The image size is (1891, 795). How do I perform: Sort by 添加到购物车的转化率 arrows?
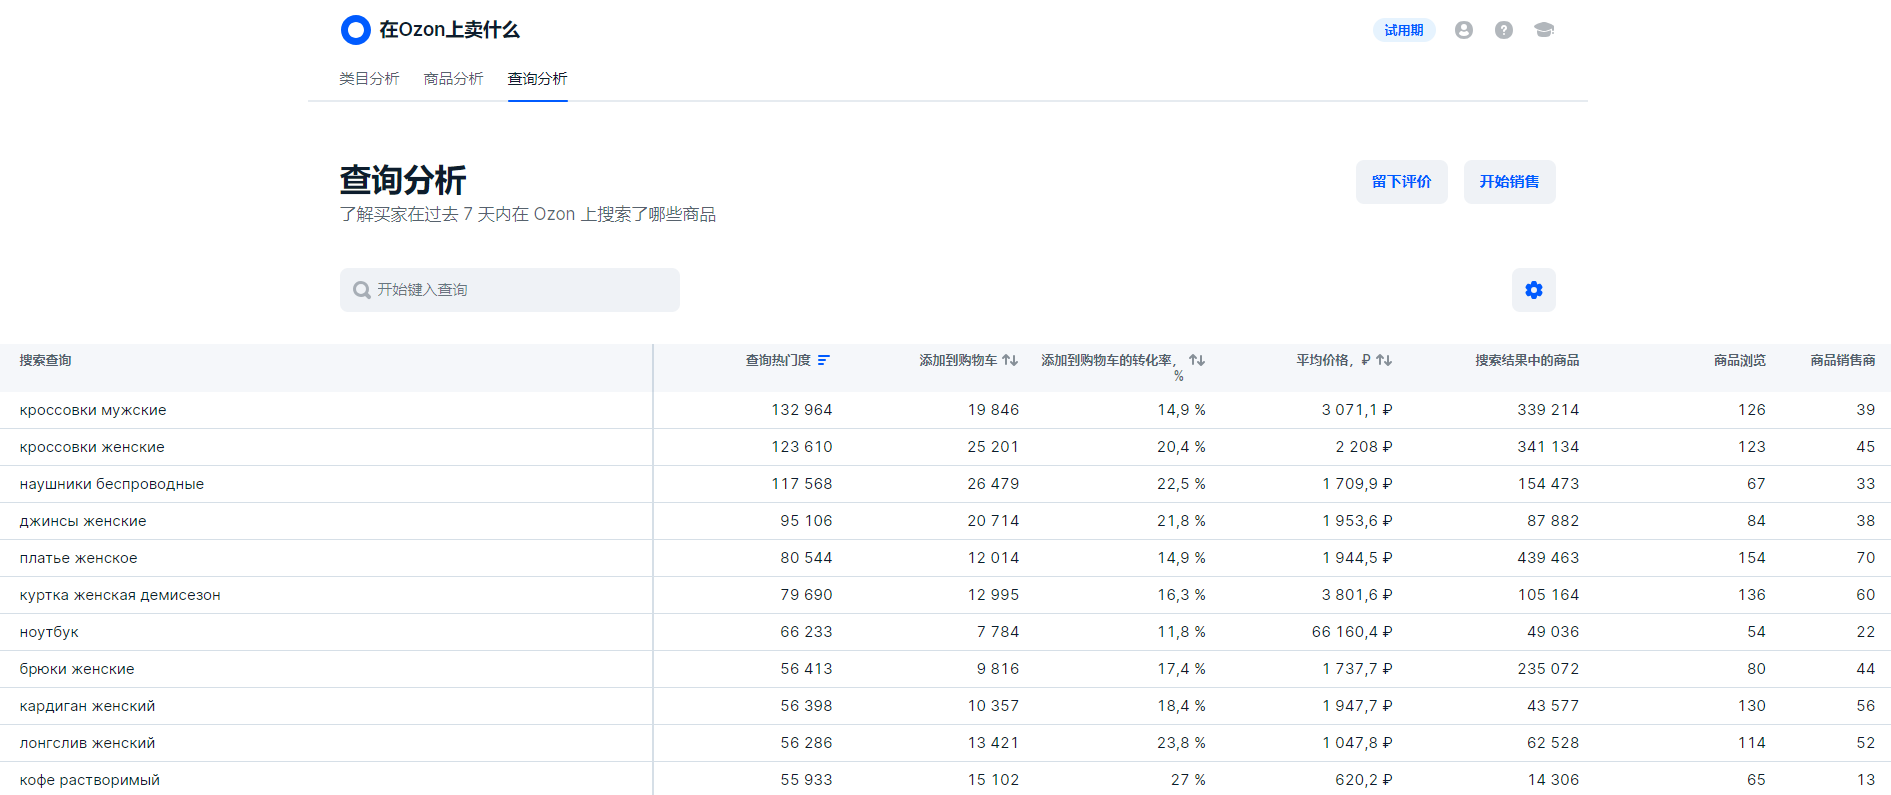click(x=1197, y=360)
